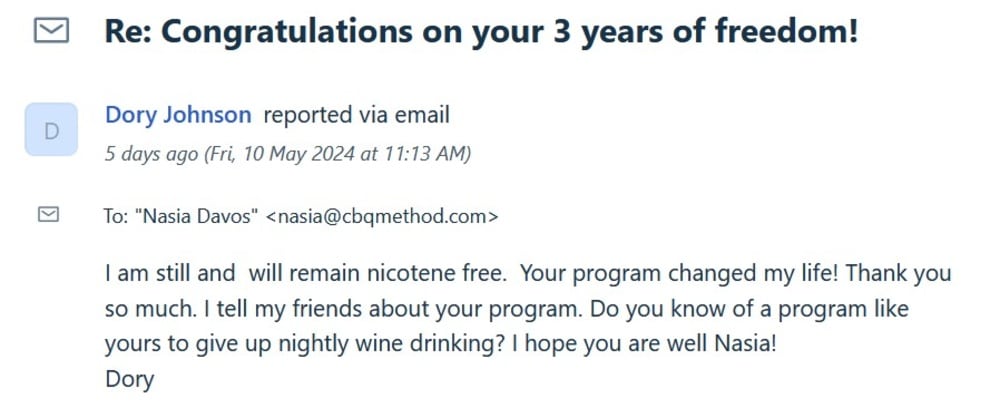Click recipient name "Nasia Davos"
1000x408 pixels.
[x=196, y=215]
